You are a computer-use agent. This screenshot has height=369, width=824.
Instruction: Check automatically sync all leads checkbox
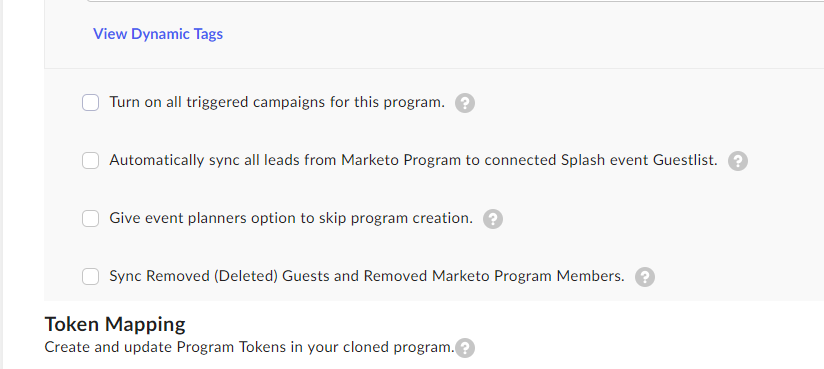click(x=90, y=160)
